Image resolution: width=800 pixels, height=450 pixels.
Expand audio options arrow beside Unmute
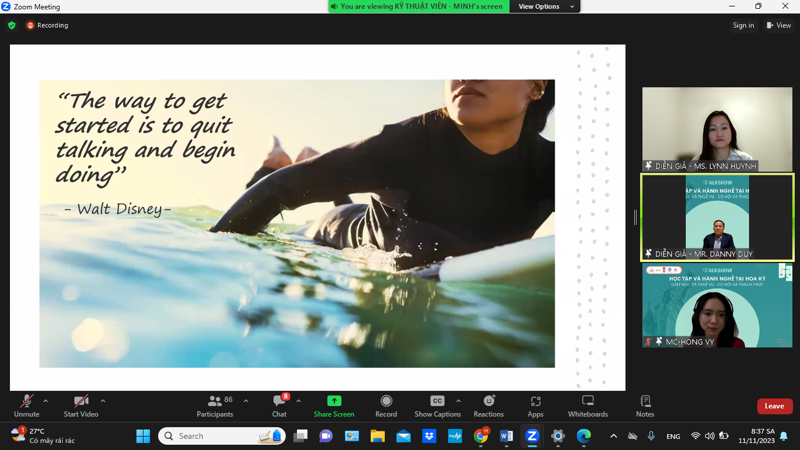click(45, 401)
